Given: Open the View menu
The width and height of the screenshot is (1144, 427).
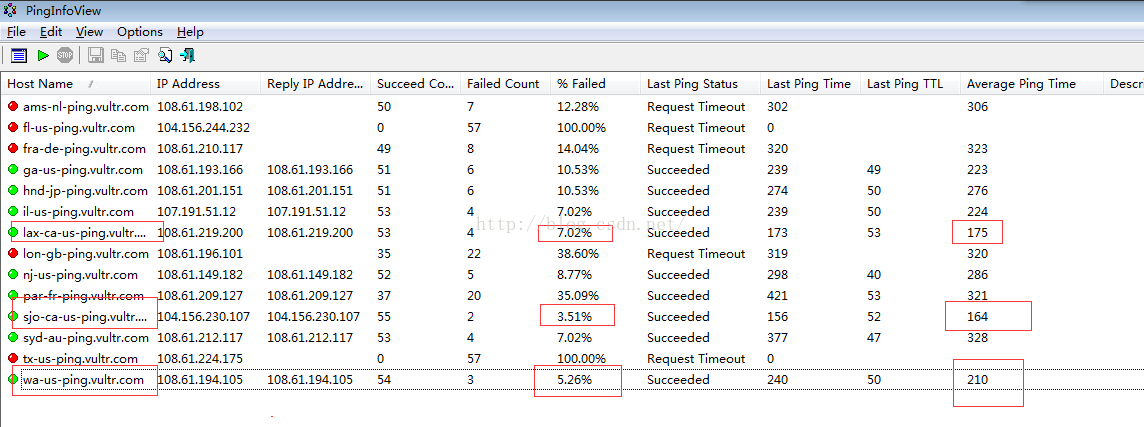Looking at the screenshot, I should (x=89, y=32).
